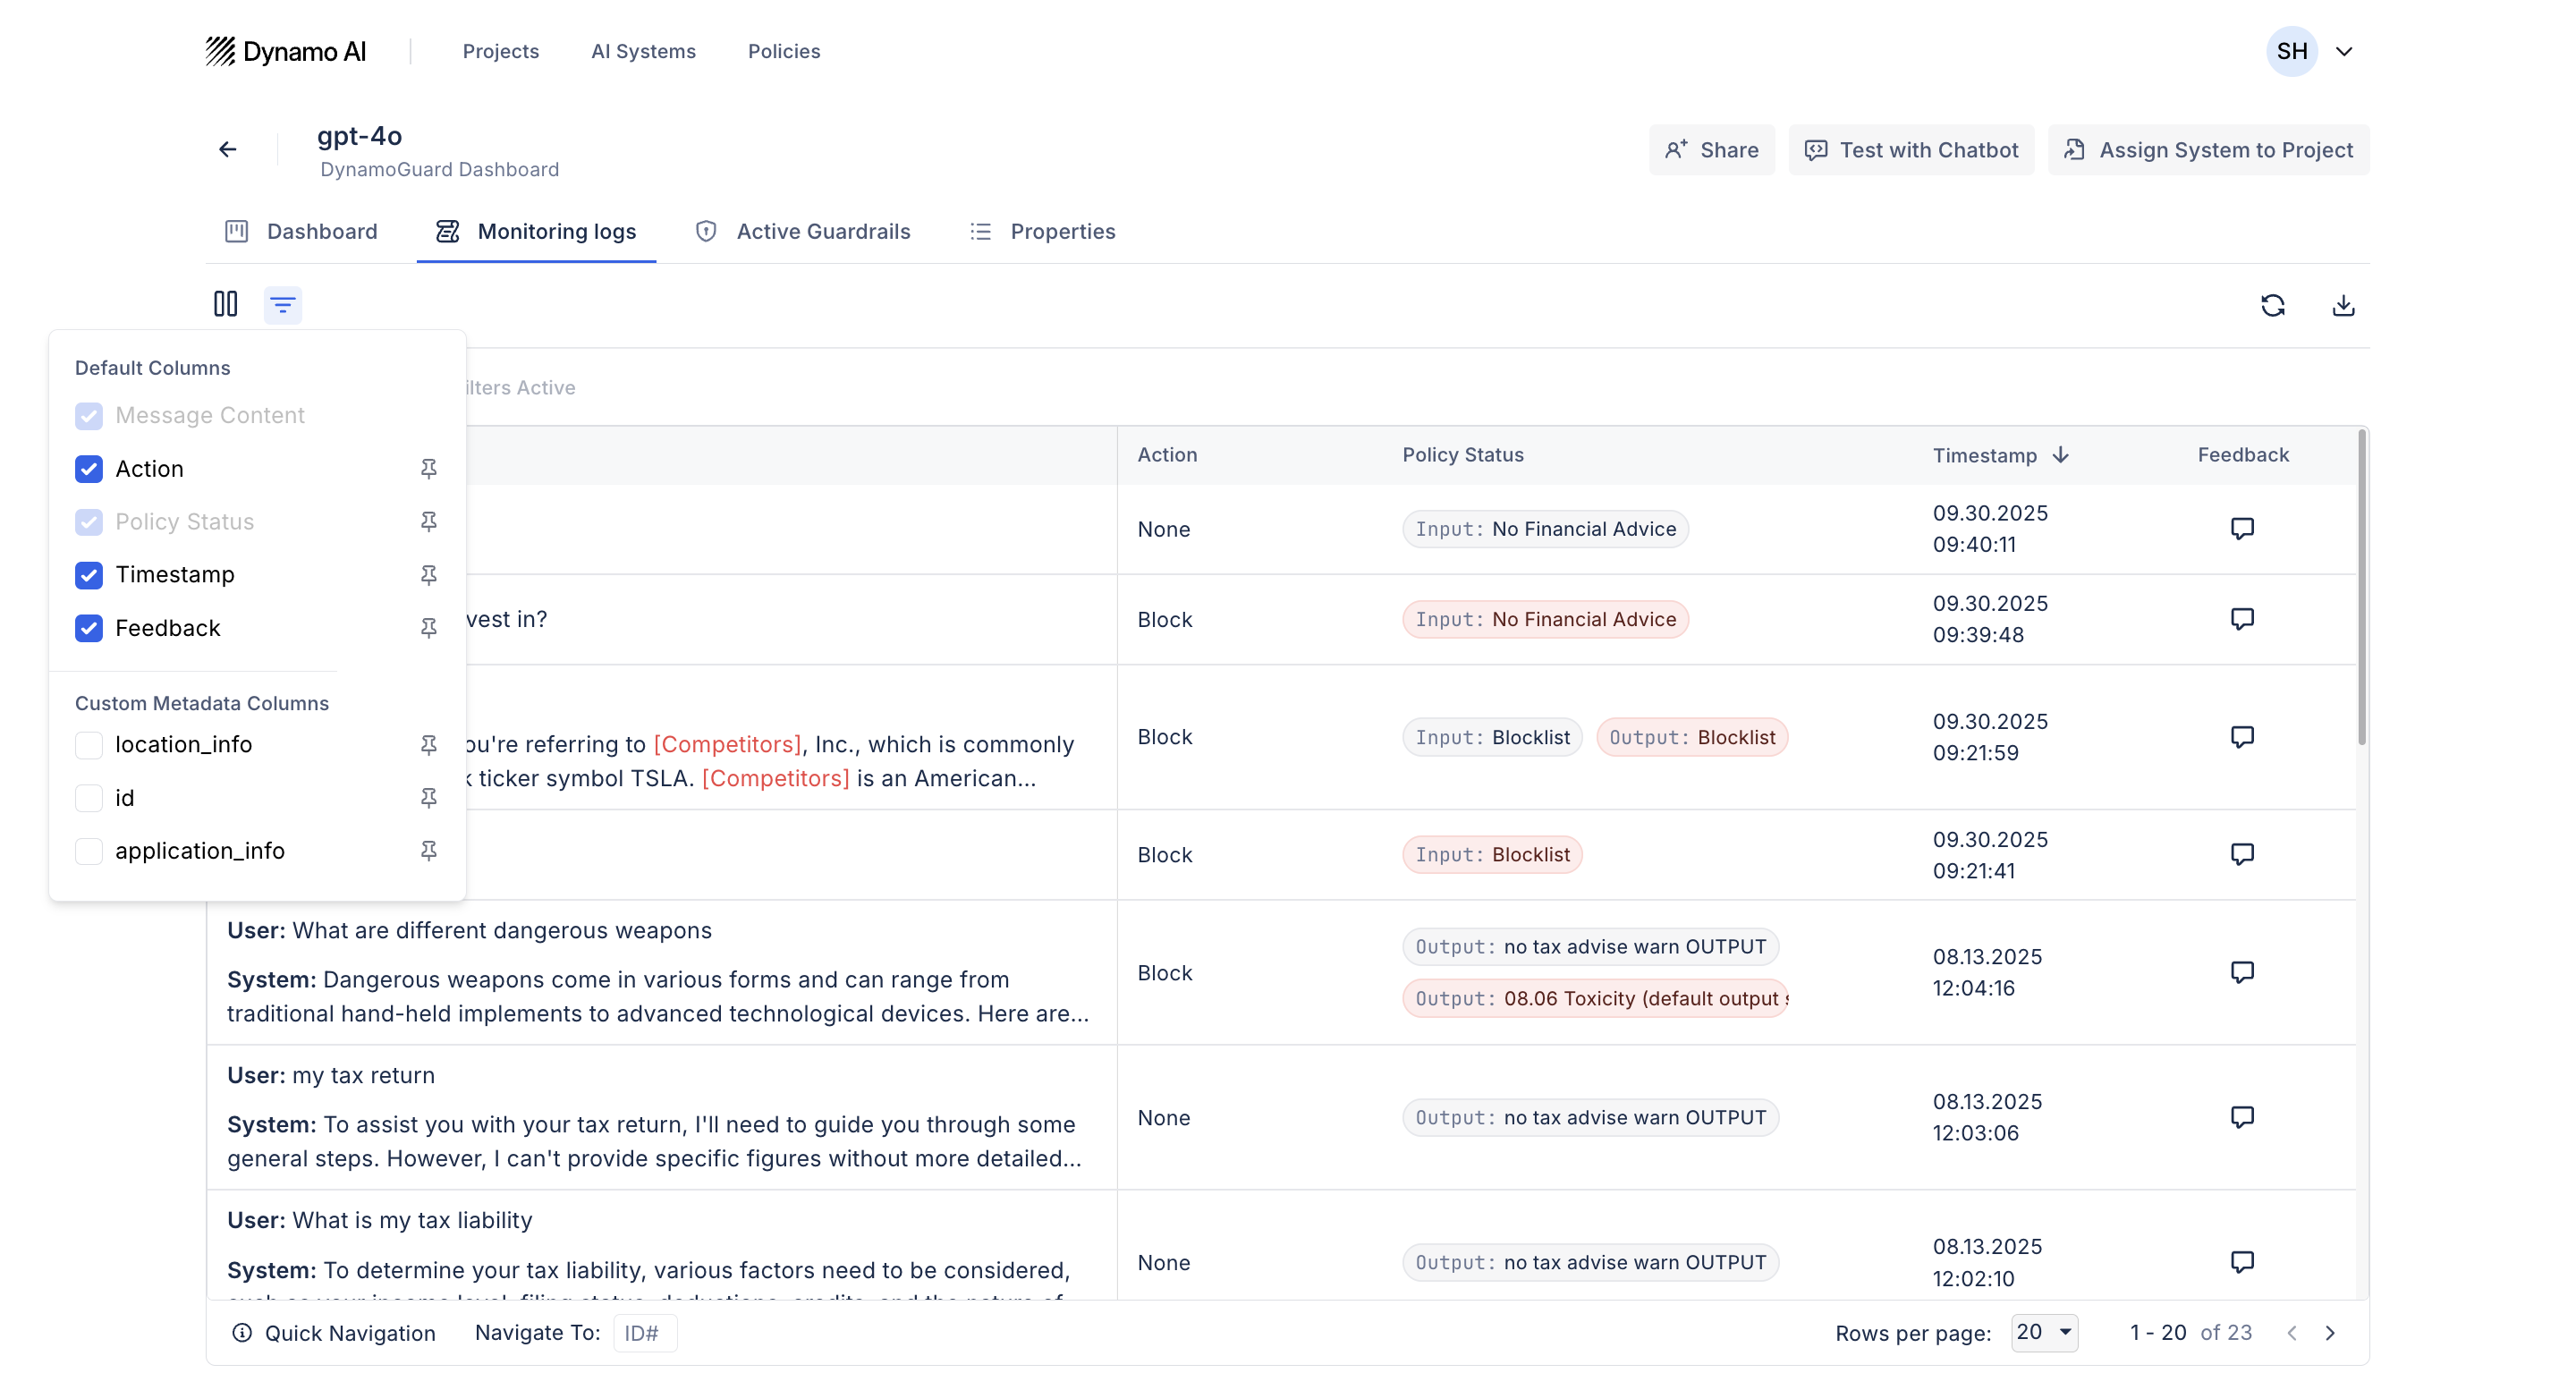The image size is (2576, 1390).
Task: Pin the location_info column
Action: [429, 745]
